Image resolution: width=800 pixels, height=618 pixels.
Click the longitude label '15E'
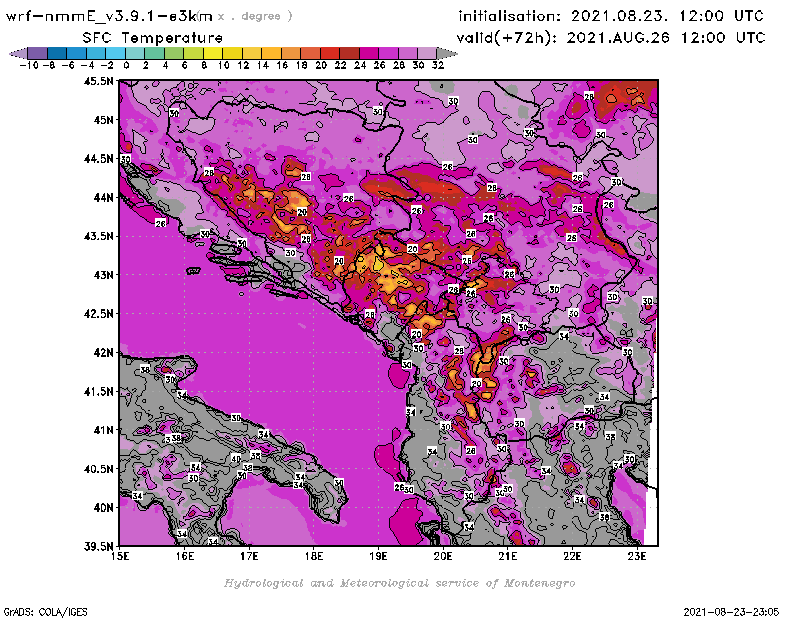tap(120, 556)
